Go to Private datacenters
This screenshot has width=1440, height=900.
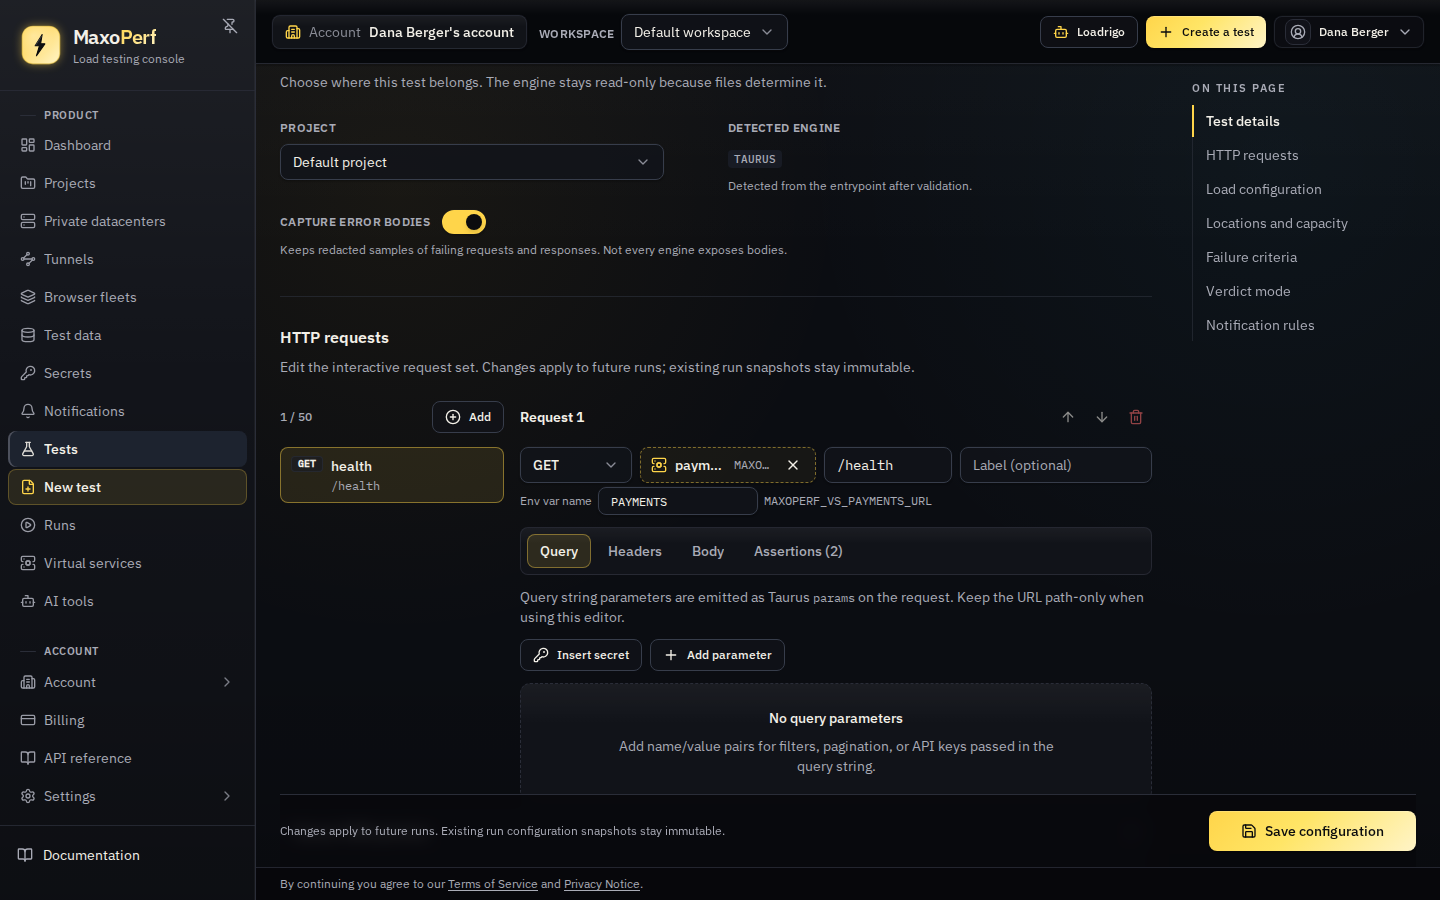tap(128, 221)
